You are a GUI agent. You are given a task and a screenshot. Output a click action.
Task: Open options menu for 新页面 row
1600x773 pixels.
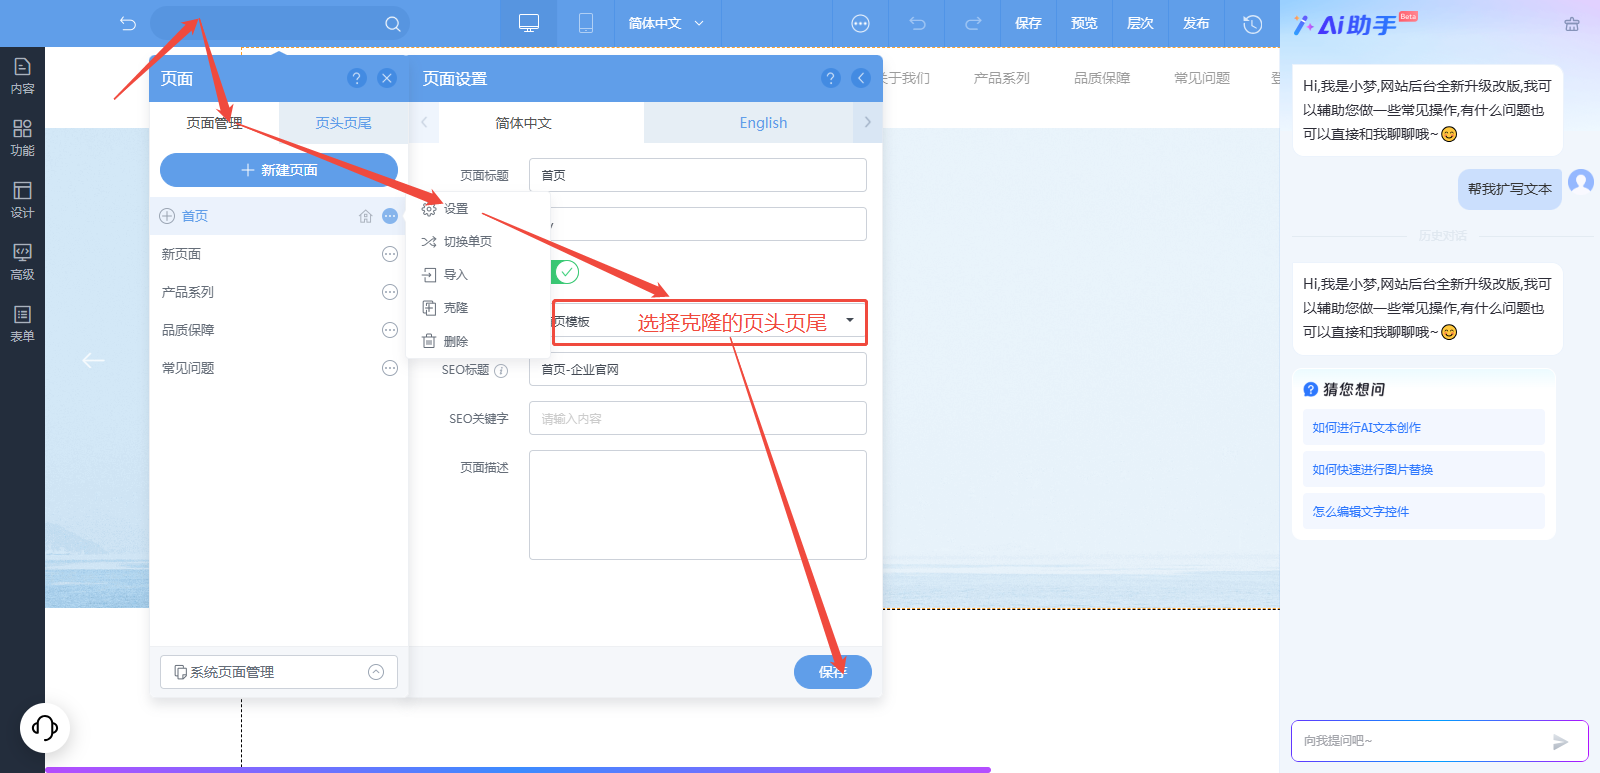(390, 254)
